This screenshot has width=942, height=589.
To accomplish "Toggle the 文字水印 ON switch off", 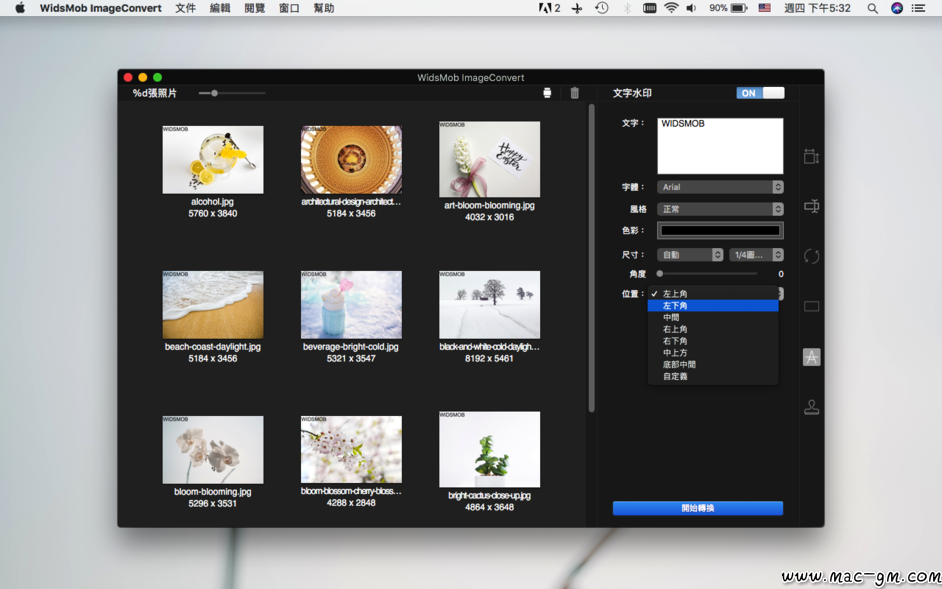I will [x=760, y=93].
